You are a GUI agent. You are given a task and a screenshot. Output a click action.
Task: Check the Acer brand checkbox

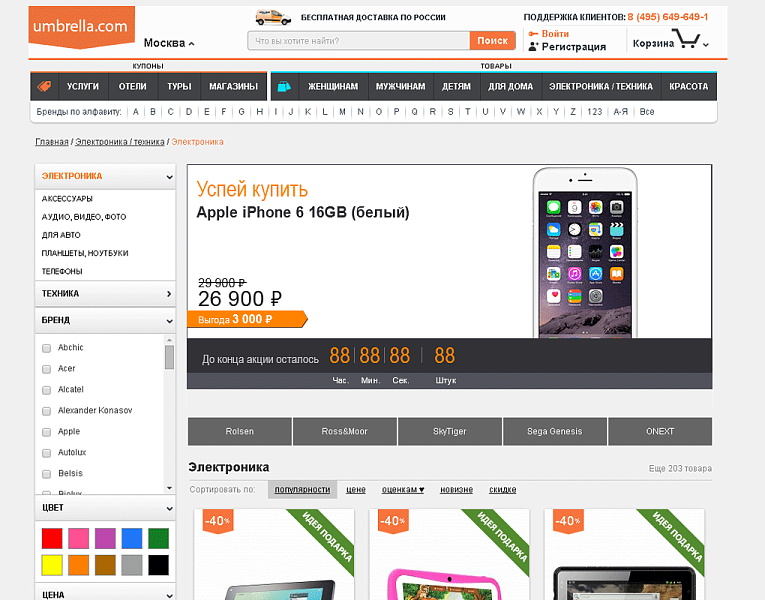(46, 369)
